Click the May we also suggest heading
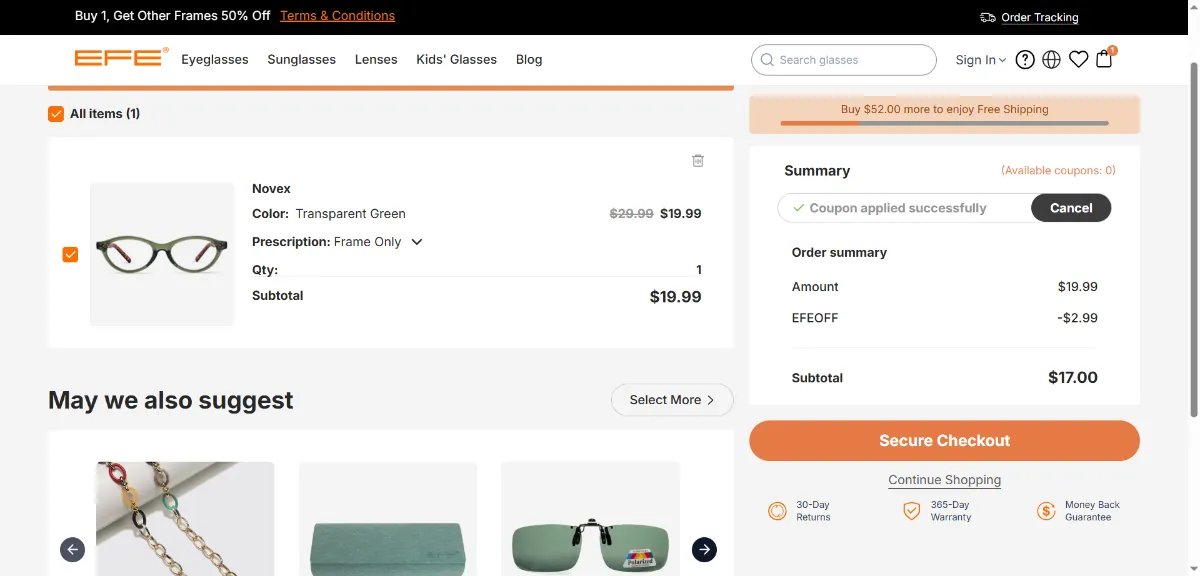 (171, 400)
